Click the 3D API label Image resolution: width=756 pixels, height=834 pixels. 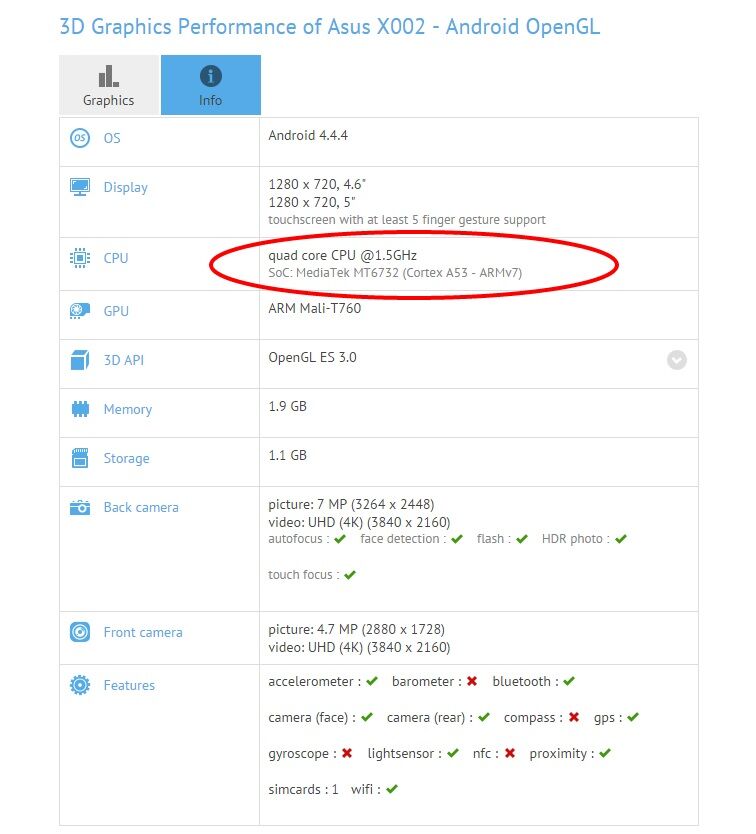coord(123,360)
